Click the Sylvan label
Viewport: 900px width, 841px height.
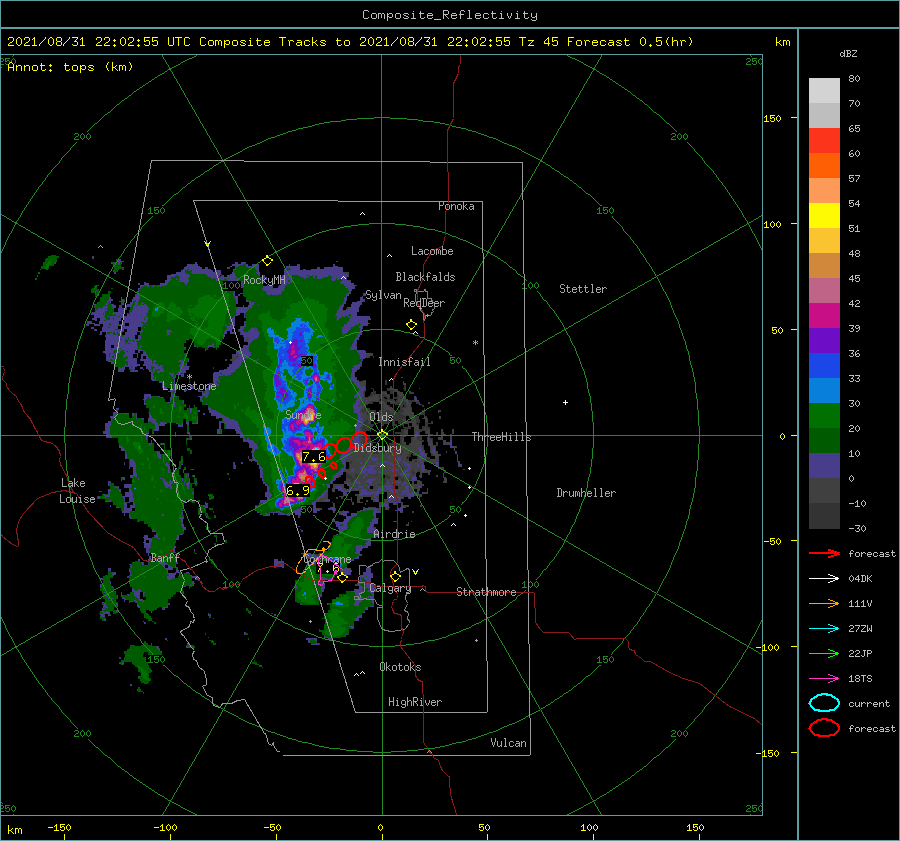click(383, 295)
